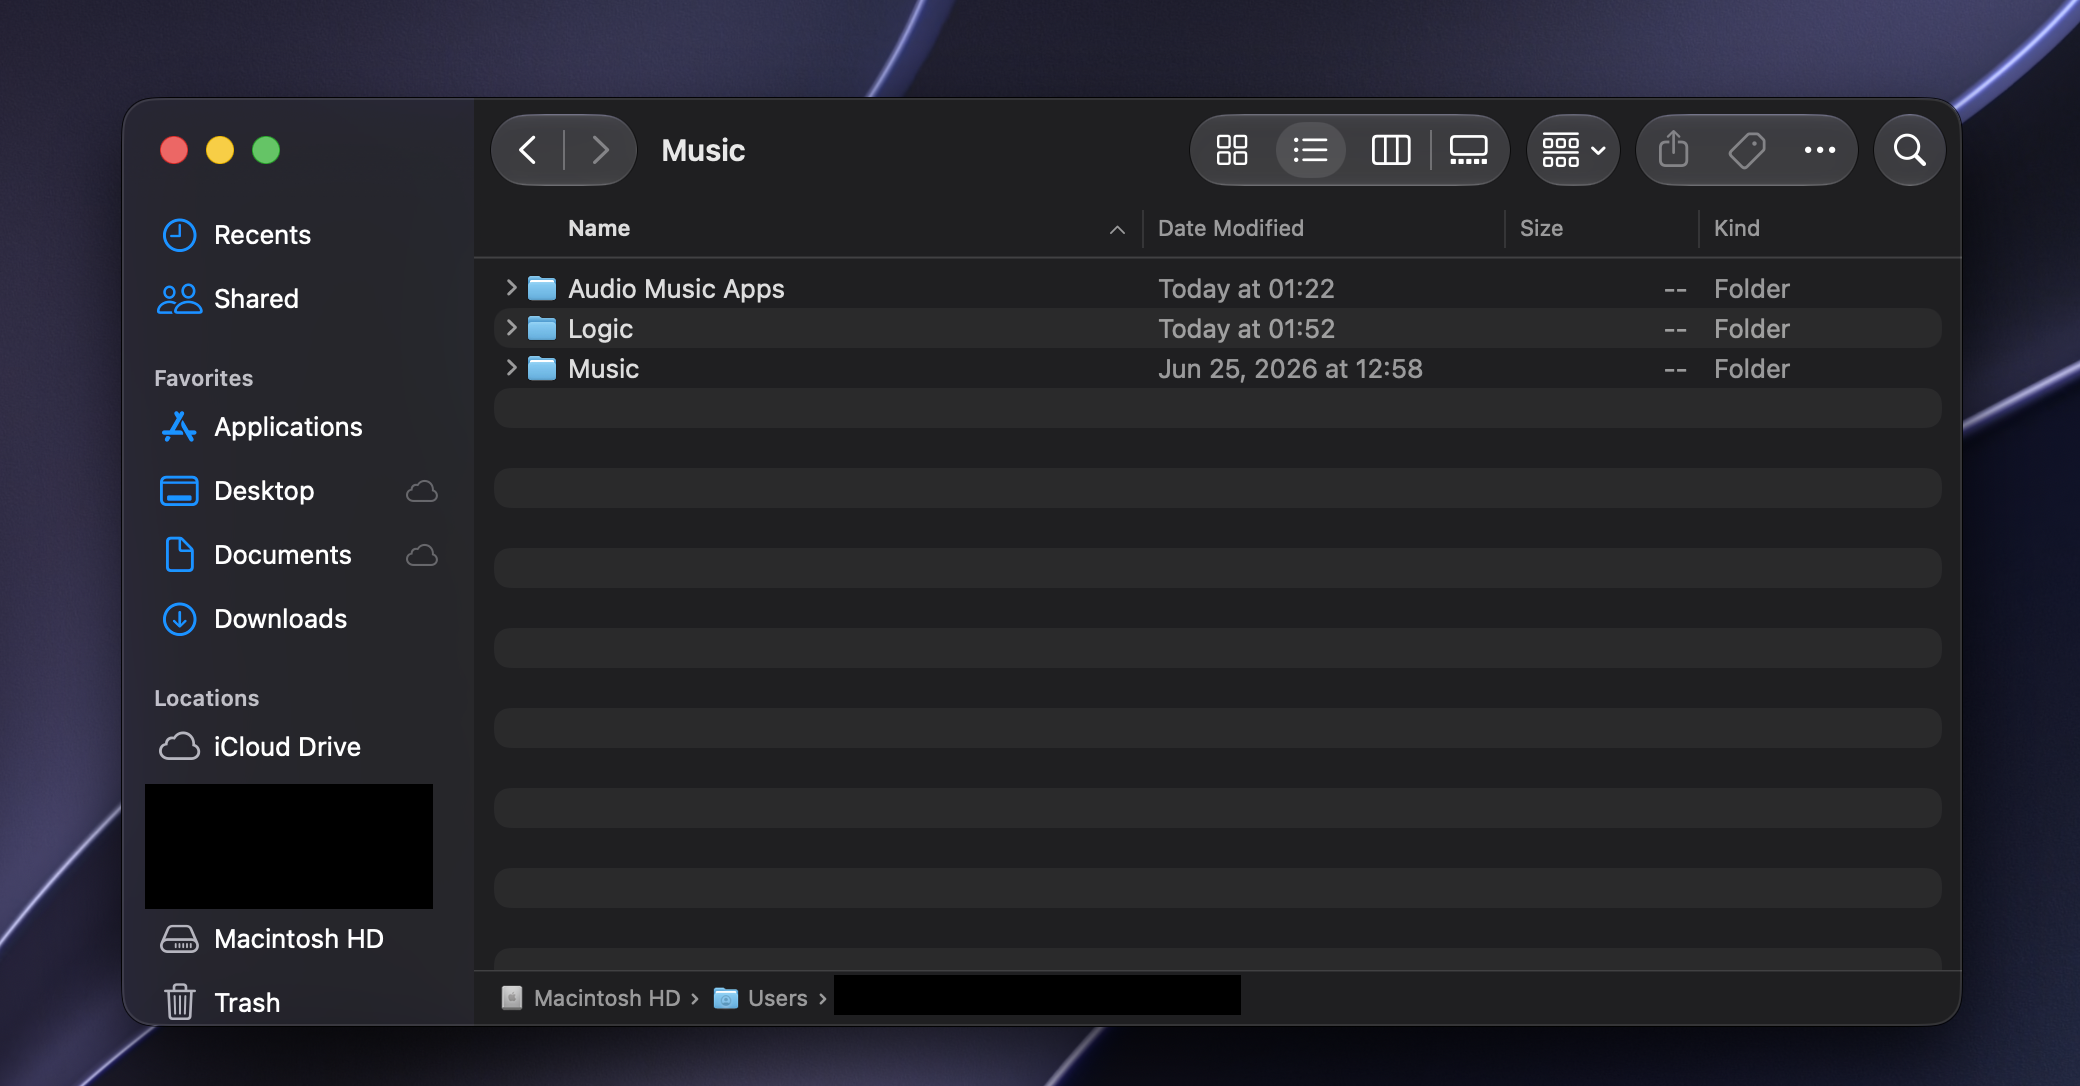Screen dimensions: 2080x1086
Task: Switch to icon view
Action: click(x=1232, y=150)
